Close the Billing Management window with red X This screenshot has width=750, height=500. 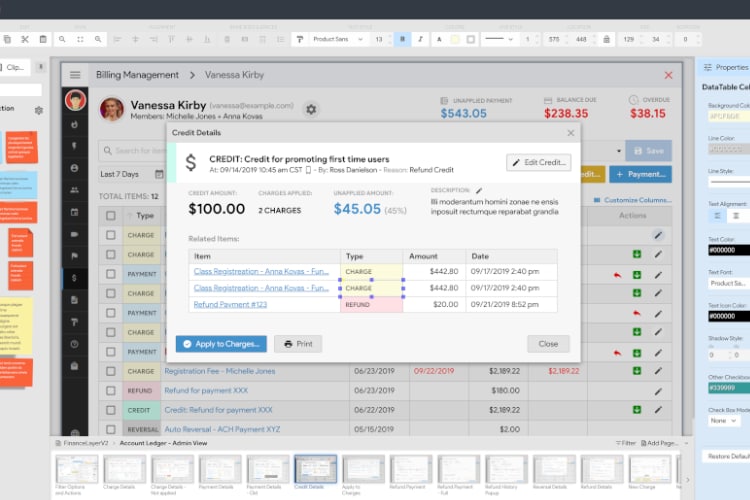[x=668, y=75]
